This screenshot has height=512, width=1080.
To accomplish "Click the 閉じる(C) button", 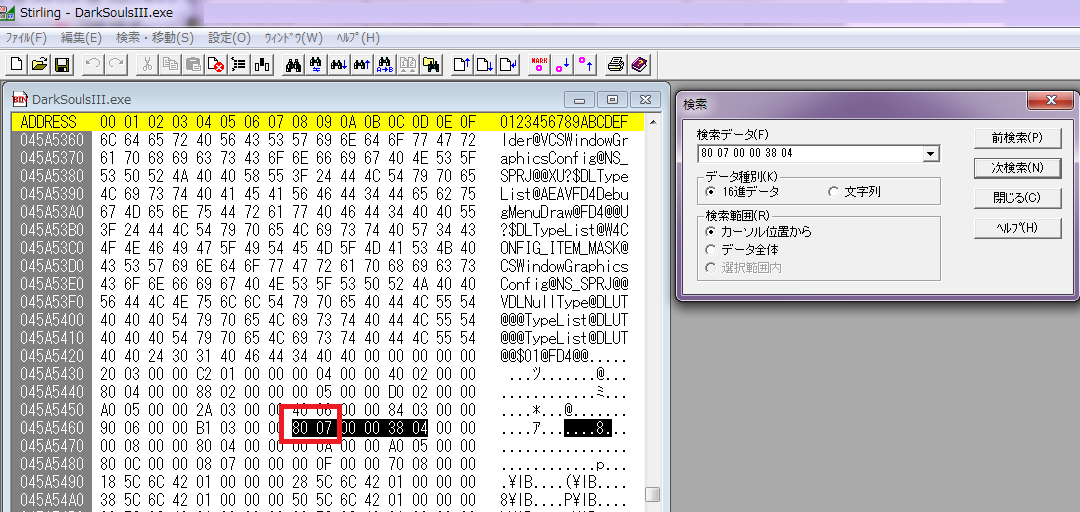I will [x=1017, y=198].
